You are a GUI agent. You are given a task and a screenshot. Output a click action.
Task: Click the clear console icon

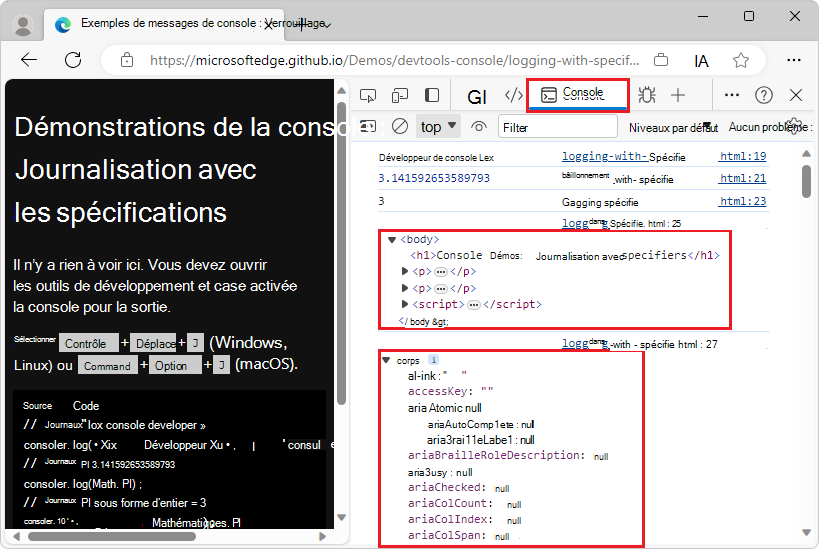400,126
